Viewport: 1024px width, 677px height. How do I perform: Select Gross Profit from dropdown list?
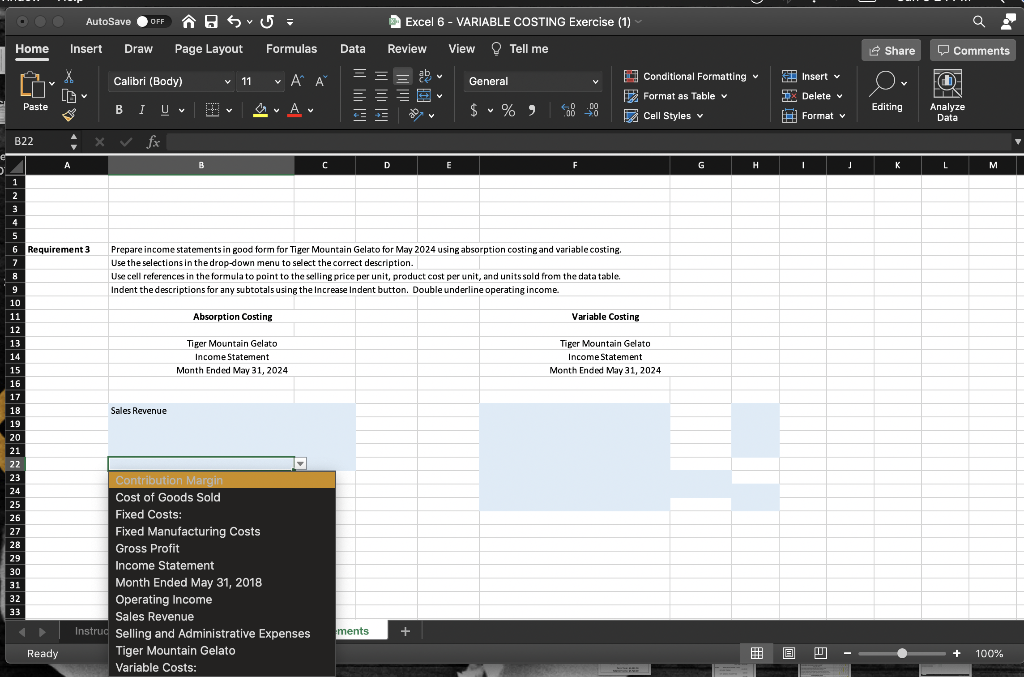222,548
